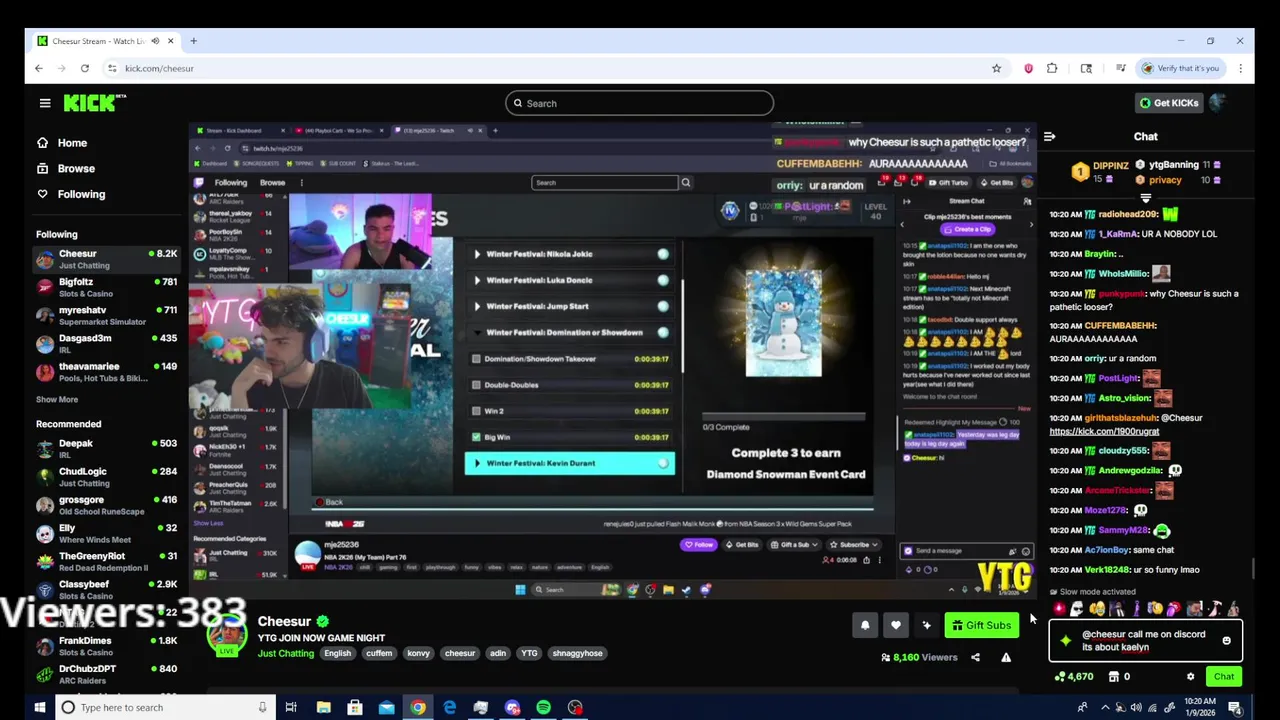Click the shnaggyhose tag
Screen dimensions: 1280x720
577,653
